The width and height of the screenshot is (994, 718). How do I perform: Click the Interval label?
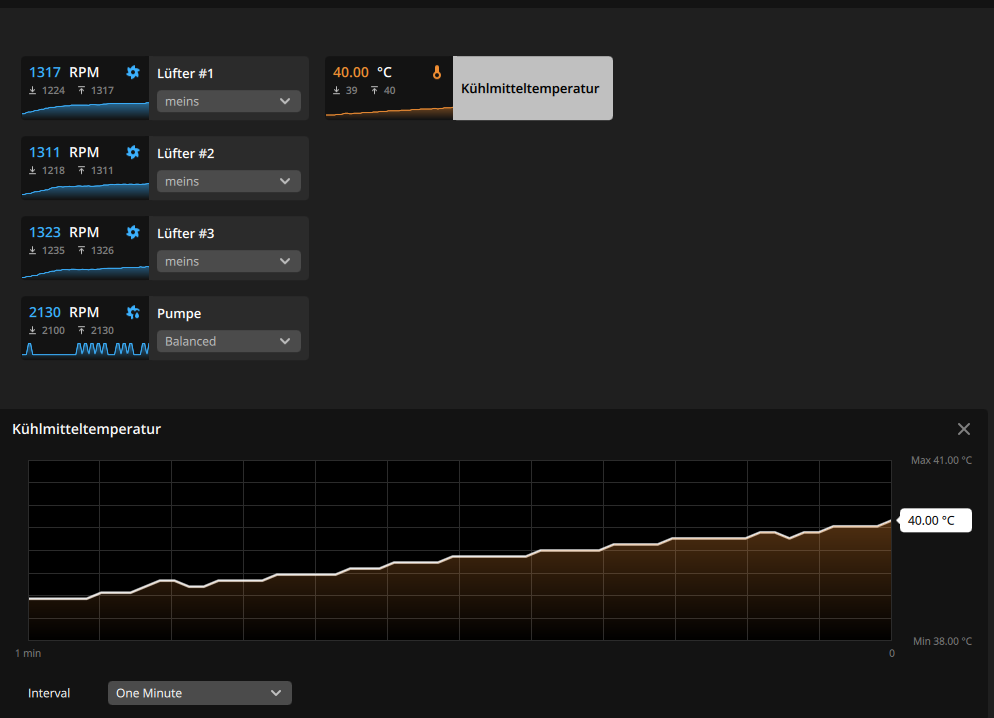pos(49,693)
